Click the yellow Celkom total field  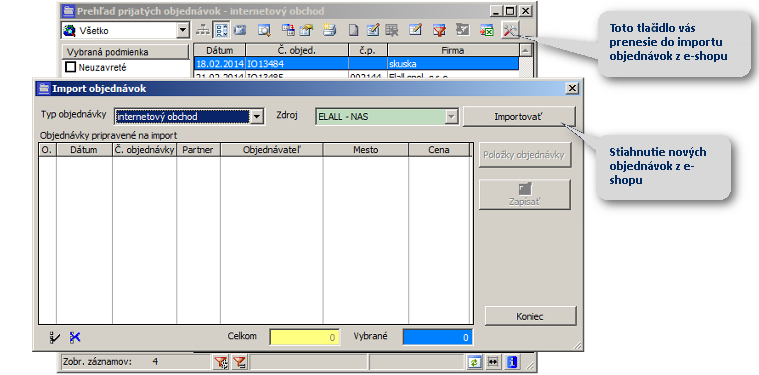(305, 337)
